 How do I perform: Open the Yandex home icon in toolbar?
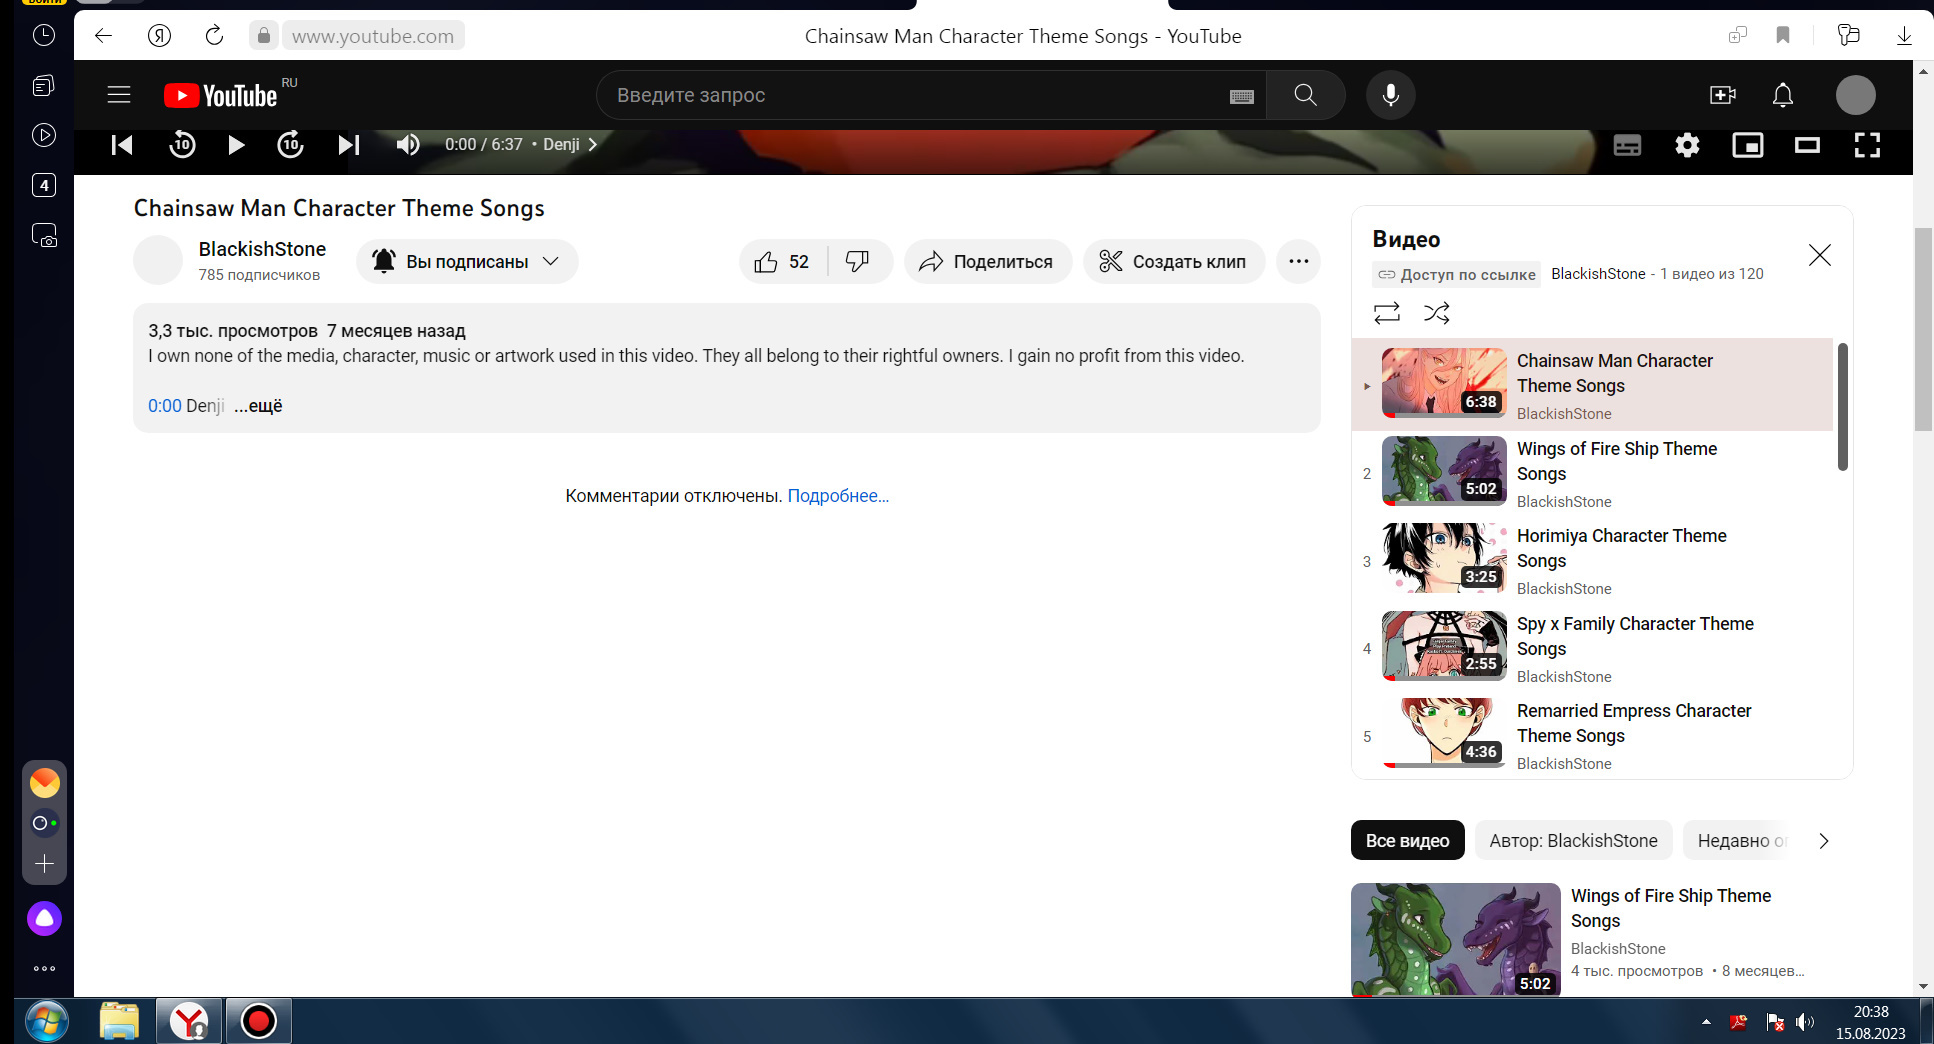(159, 36)
